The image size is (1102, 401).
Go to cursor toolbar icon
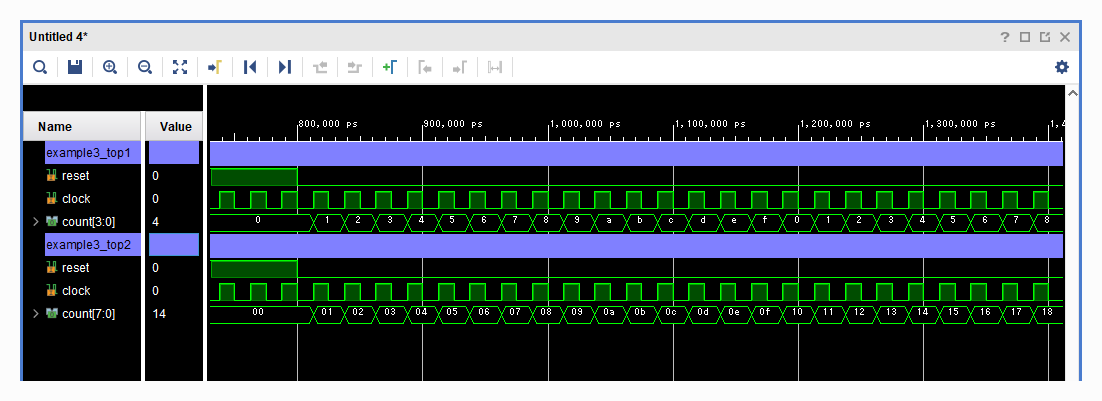215,67
